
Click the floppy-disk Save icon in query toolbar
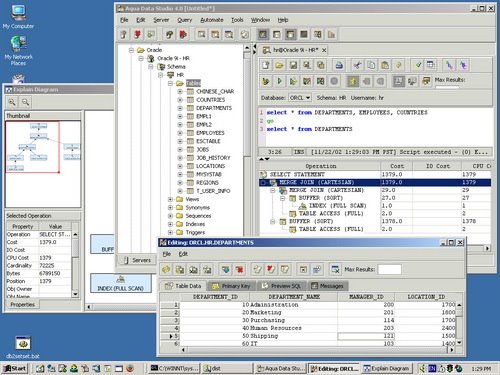click(293, 65)
